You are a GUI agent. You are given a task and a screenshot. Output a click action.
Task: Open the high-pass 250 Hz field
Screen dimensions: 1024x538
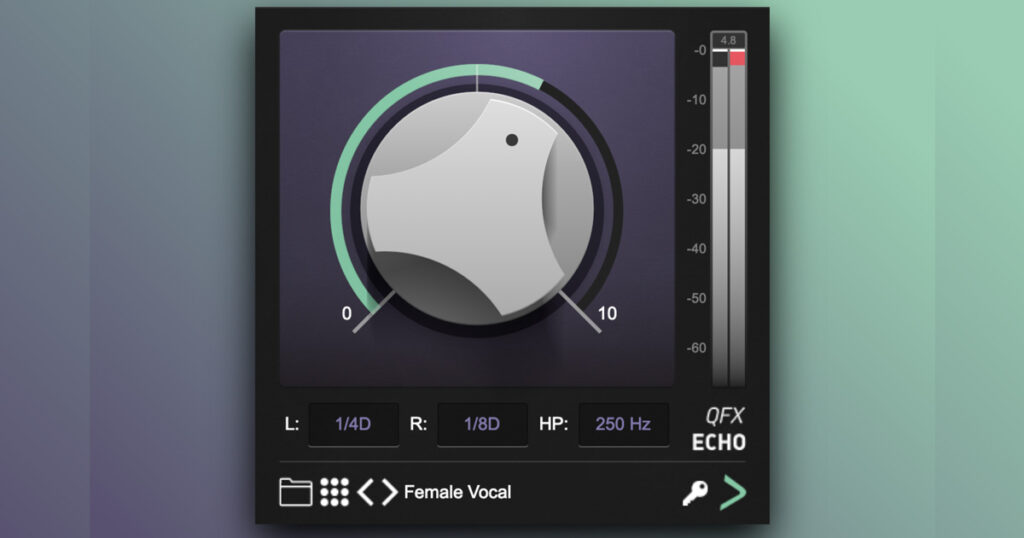623,424
